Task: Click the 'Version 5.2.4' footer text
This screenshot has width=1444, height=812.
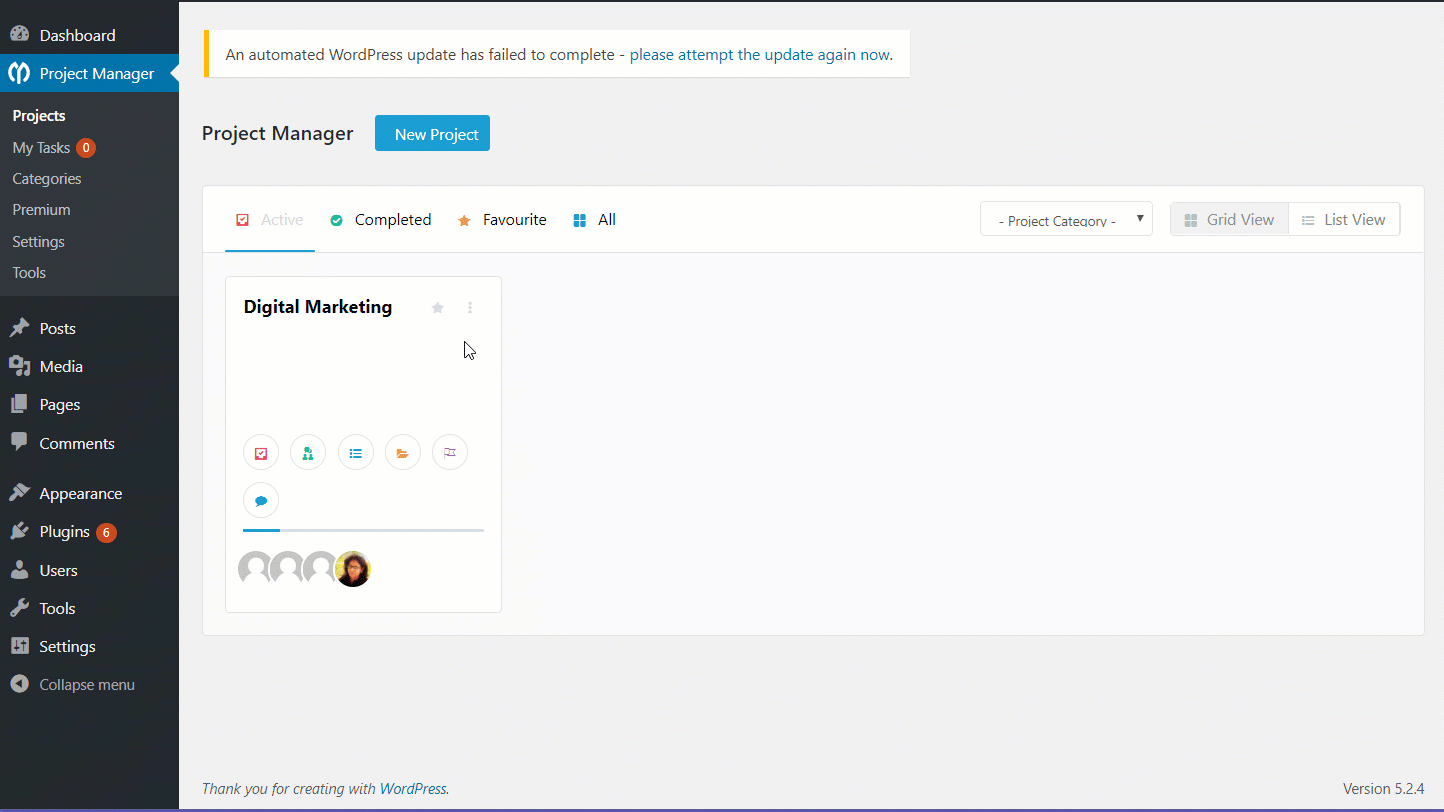Action: (1383, 789)
